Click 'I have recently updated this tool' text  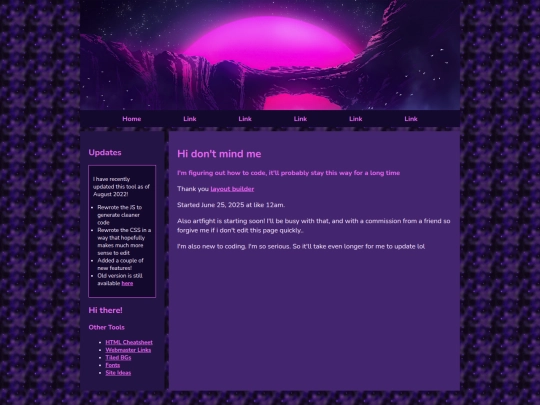click(x=121, y=187)
